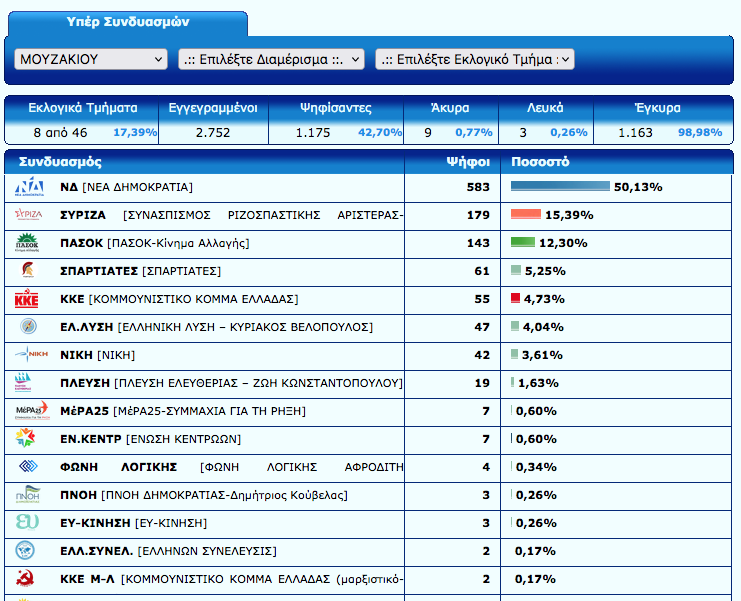Click the ΜέΡΑ25 party logo
This screenshot has width=741, height=601.
click(27, 411)
